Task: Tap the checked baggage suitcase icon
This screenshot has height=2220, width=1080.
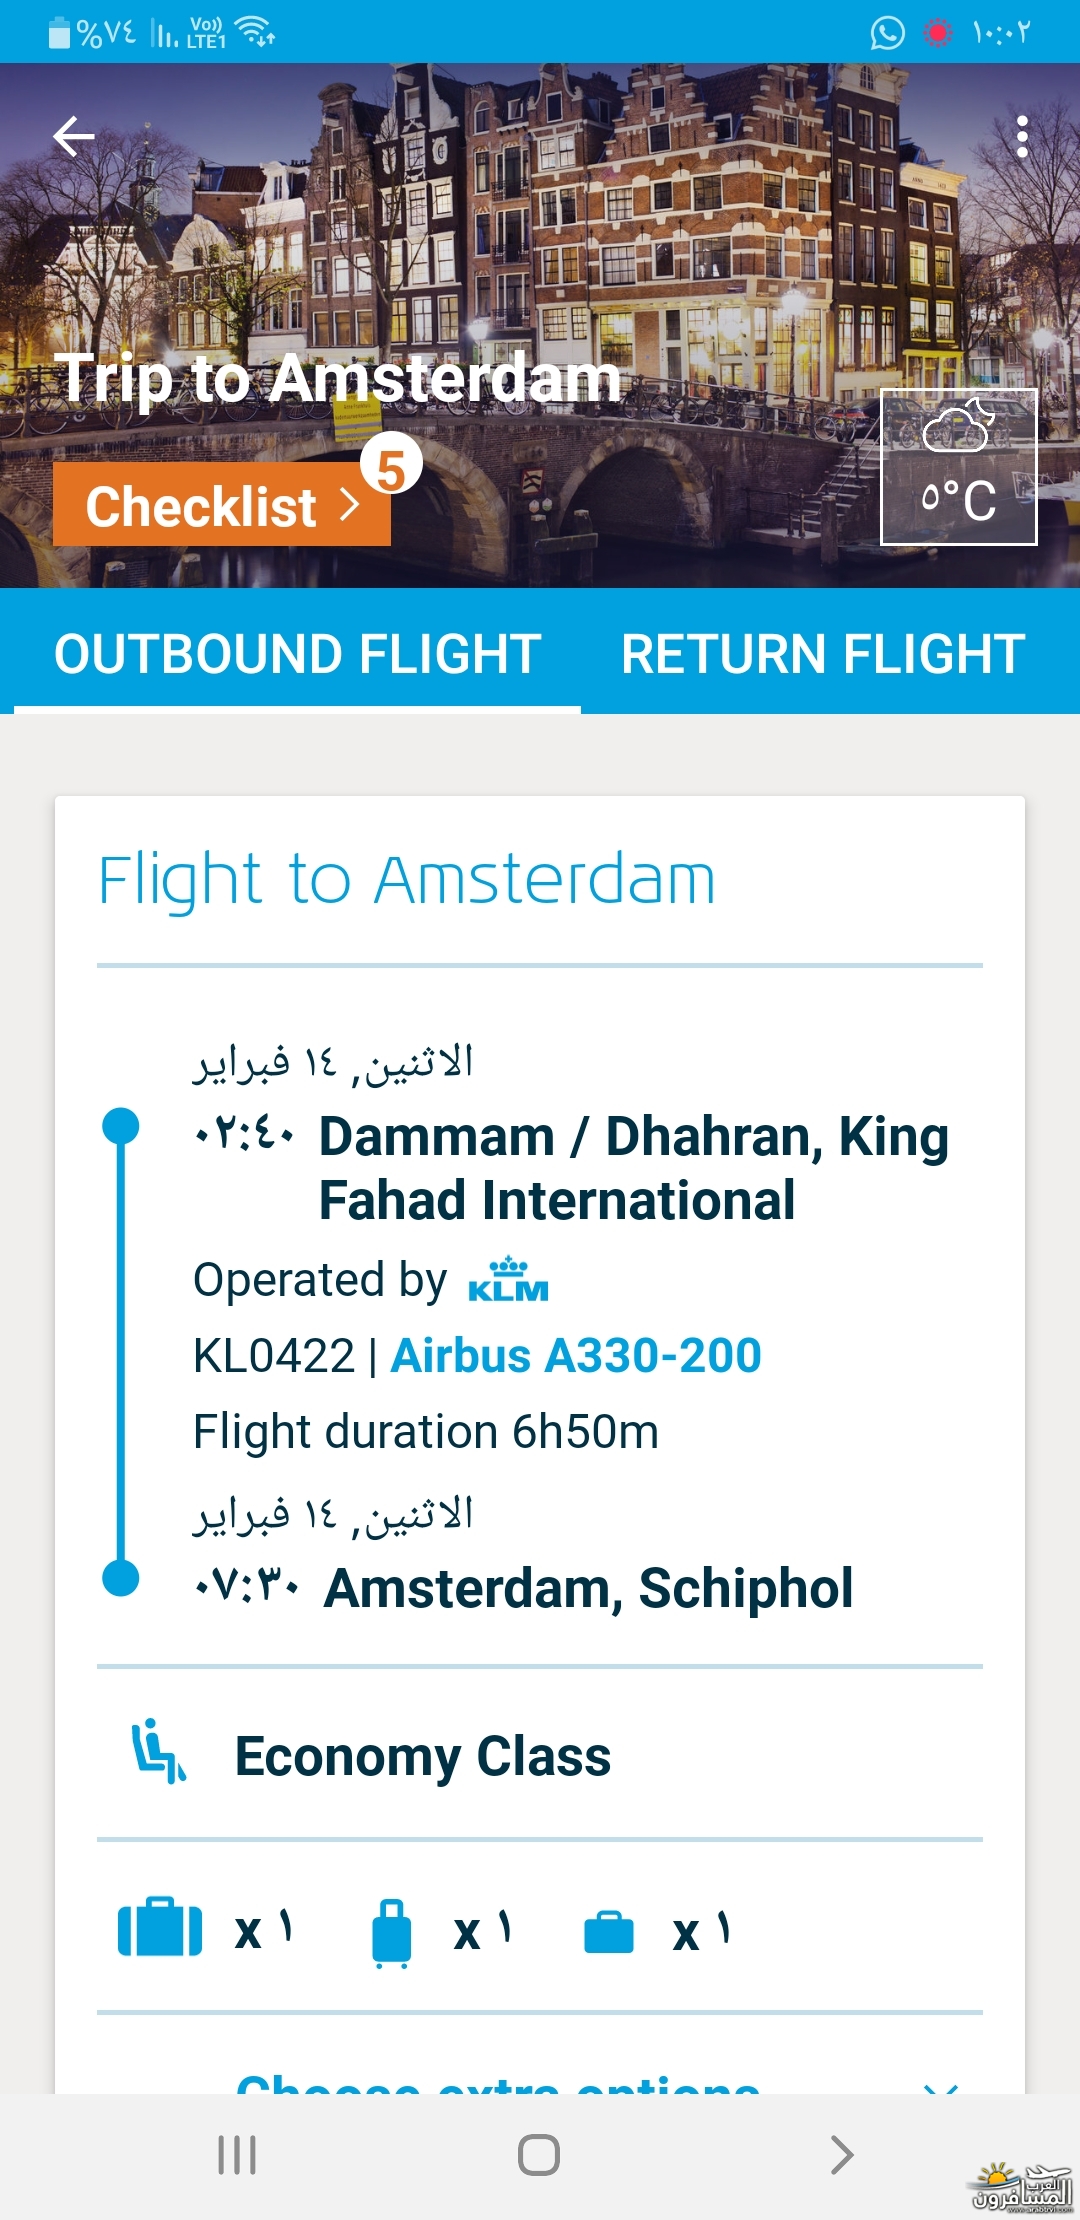Action: tap(160, 1927)
